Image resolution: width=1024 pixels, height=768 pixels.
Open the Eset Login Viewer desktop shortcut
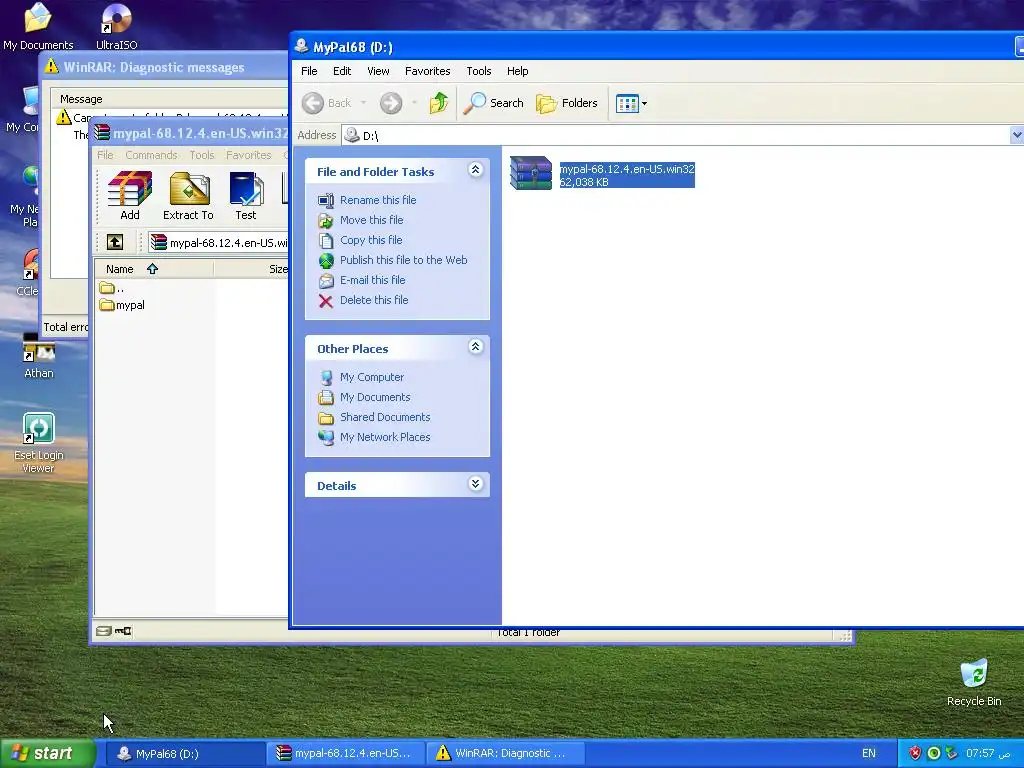(x=39, y=443)
